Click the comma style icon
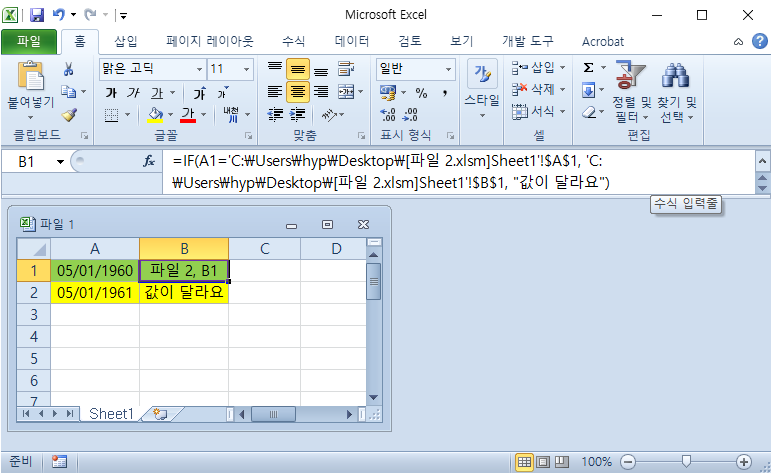The height and width of the screenshot is (474, 772). pos(445,93)
